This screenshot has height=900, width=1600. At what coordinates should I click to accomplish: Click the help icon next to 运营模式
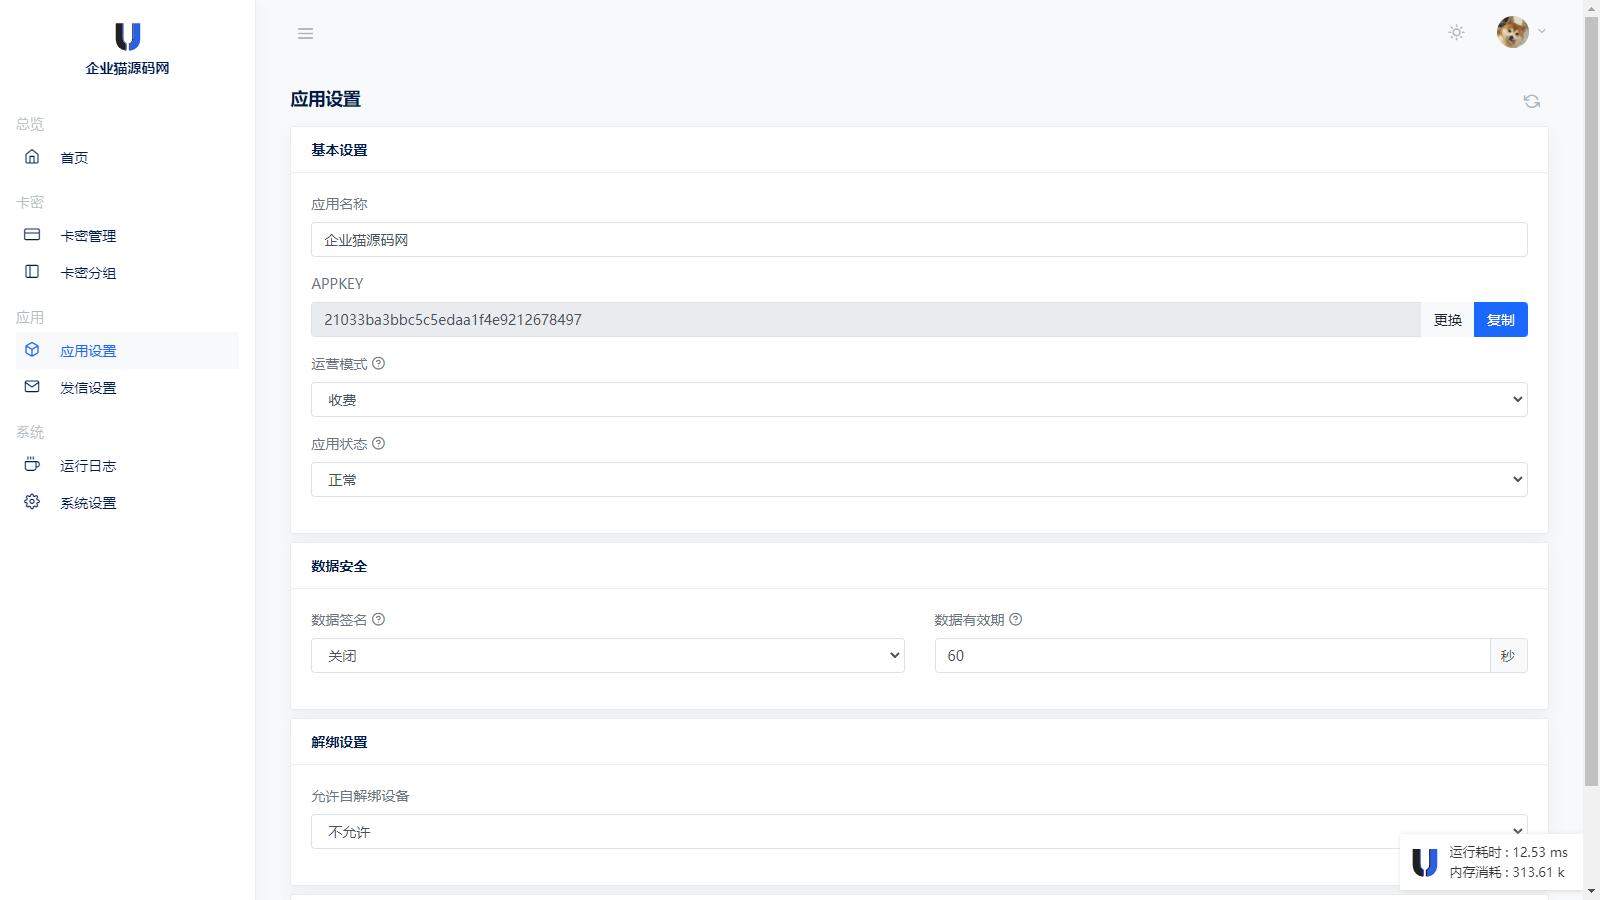click(x=378, y=364)
